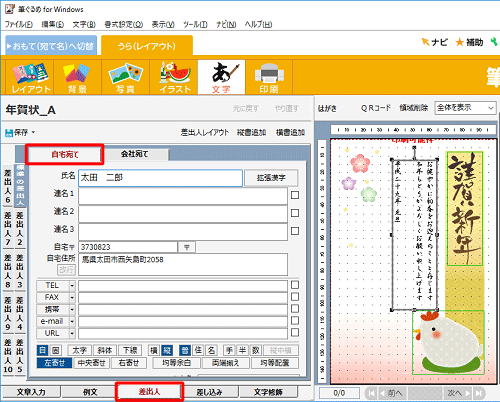
Task: Open the ツール(T) menu
Action: pyautogui.click(x=195, y=24)
